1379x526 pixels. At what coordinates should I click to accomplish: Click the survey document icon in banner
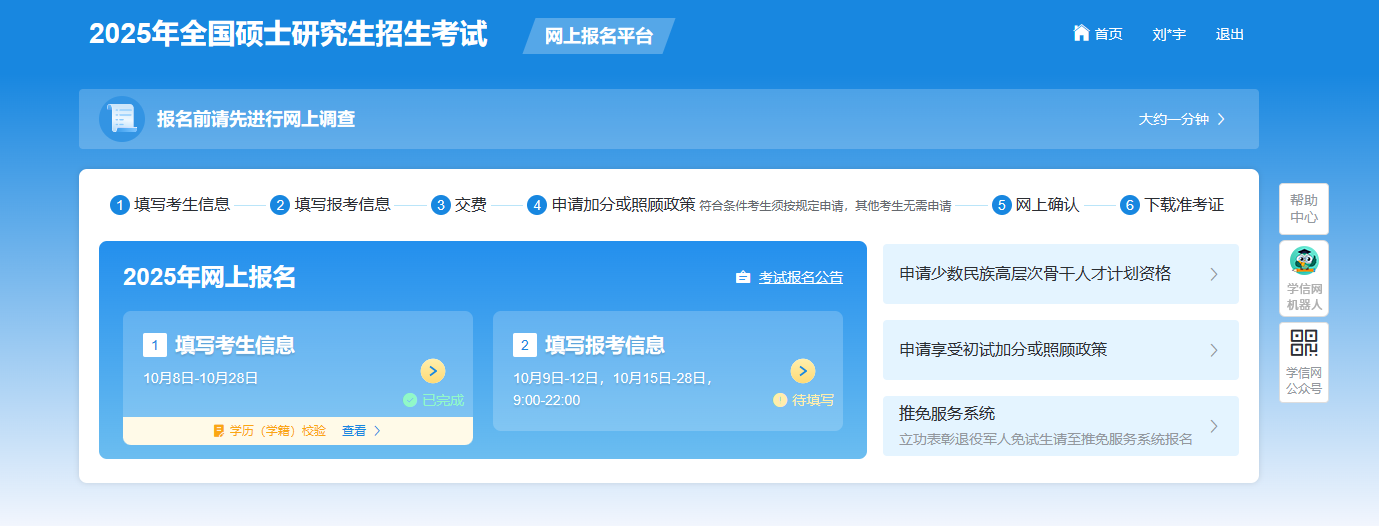point(122,119)
